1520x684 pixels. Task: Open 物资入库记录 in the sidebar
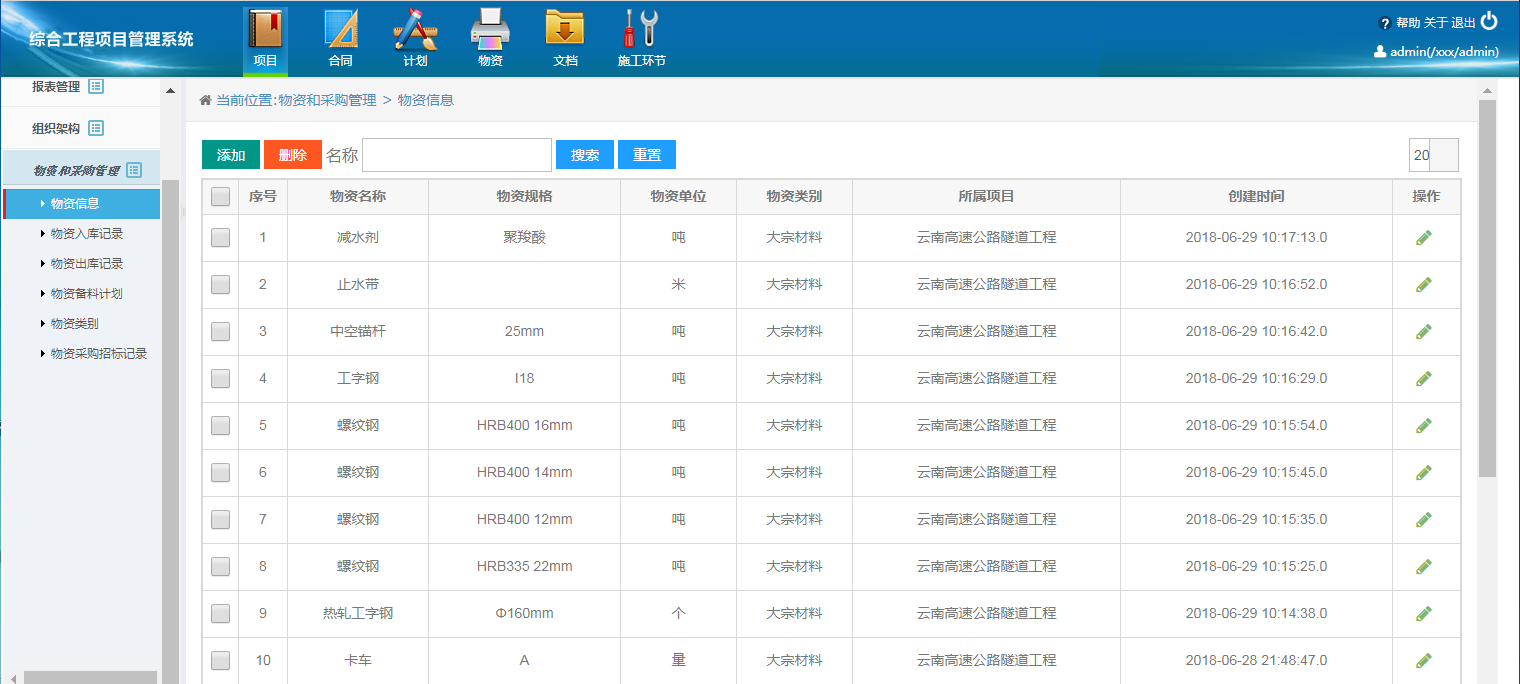tap(87, 234)
